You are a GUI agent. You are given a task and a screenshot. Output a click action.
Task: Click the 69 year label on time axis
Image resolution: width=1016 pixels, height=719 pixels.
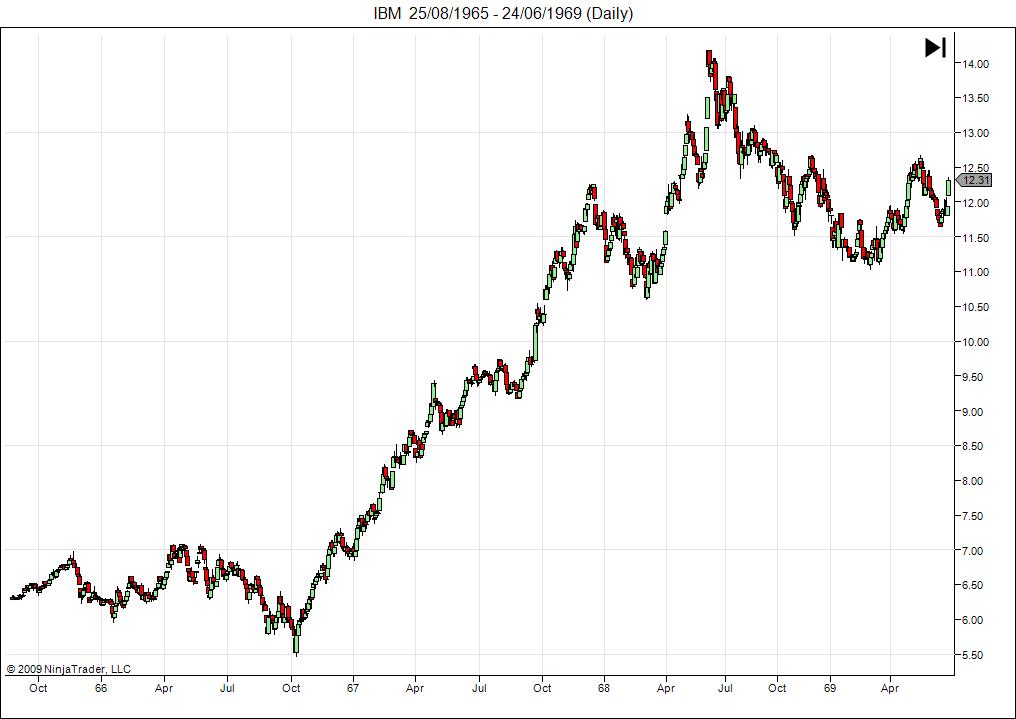pyautogui.click(x=830, y=689)
